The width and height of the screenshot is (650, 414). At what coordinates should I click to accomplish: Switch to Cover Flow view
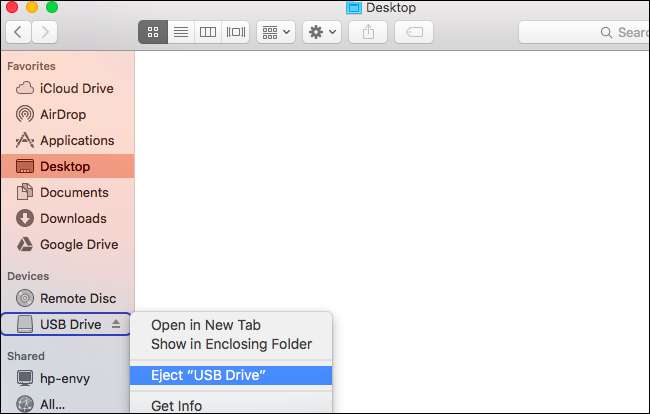click(x=235, y=32)
